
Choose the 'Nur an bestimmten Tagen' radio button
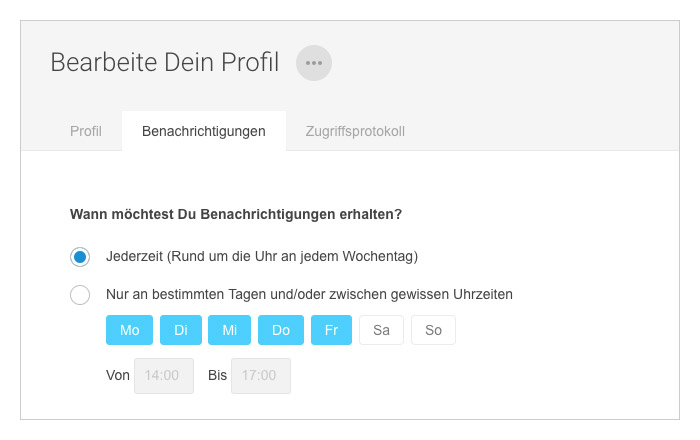pos(80,295)
